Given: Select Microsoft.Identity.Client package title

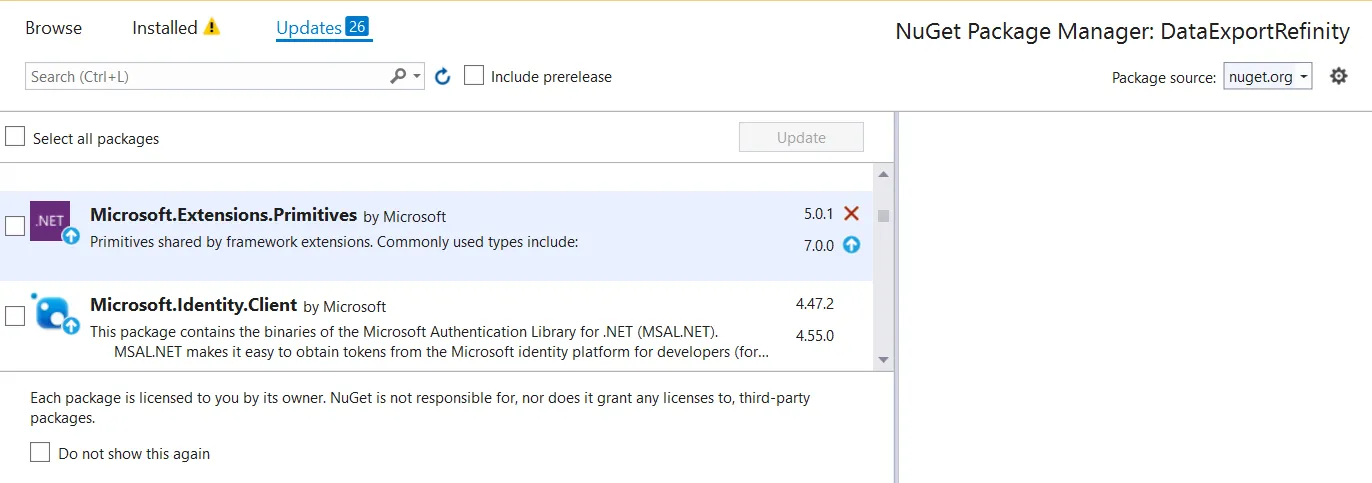Looking at the screenshot, I should pos(193,305).
